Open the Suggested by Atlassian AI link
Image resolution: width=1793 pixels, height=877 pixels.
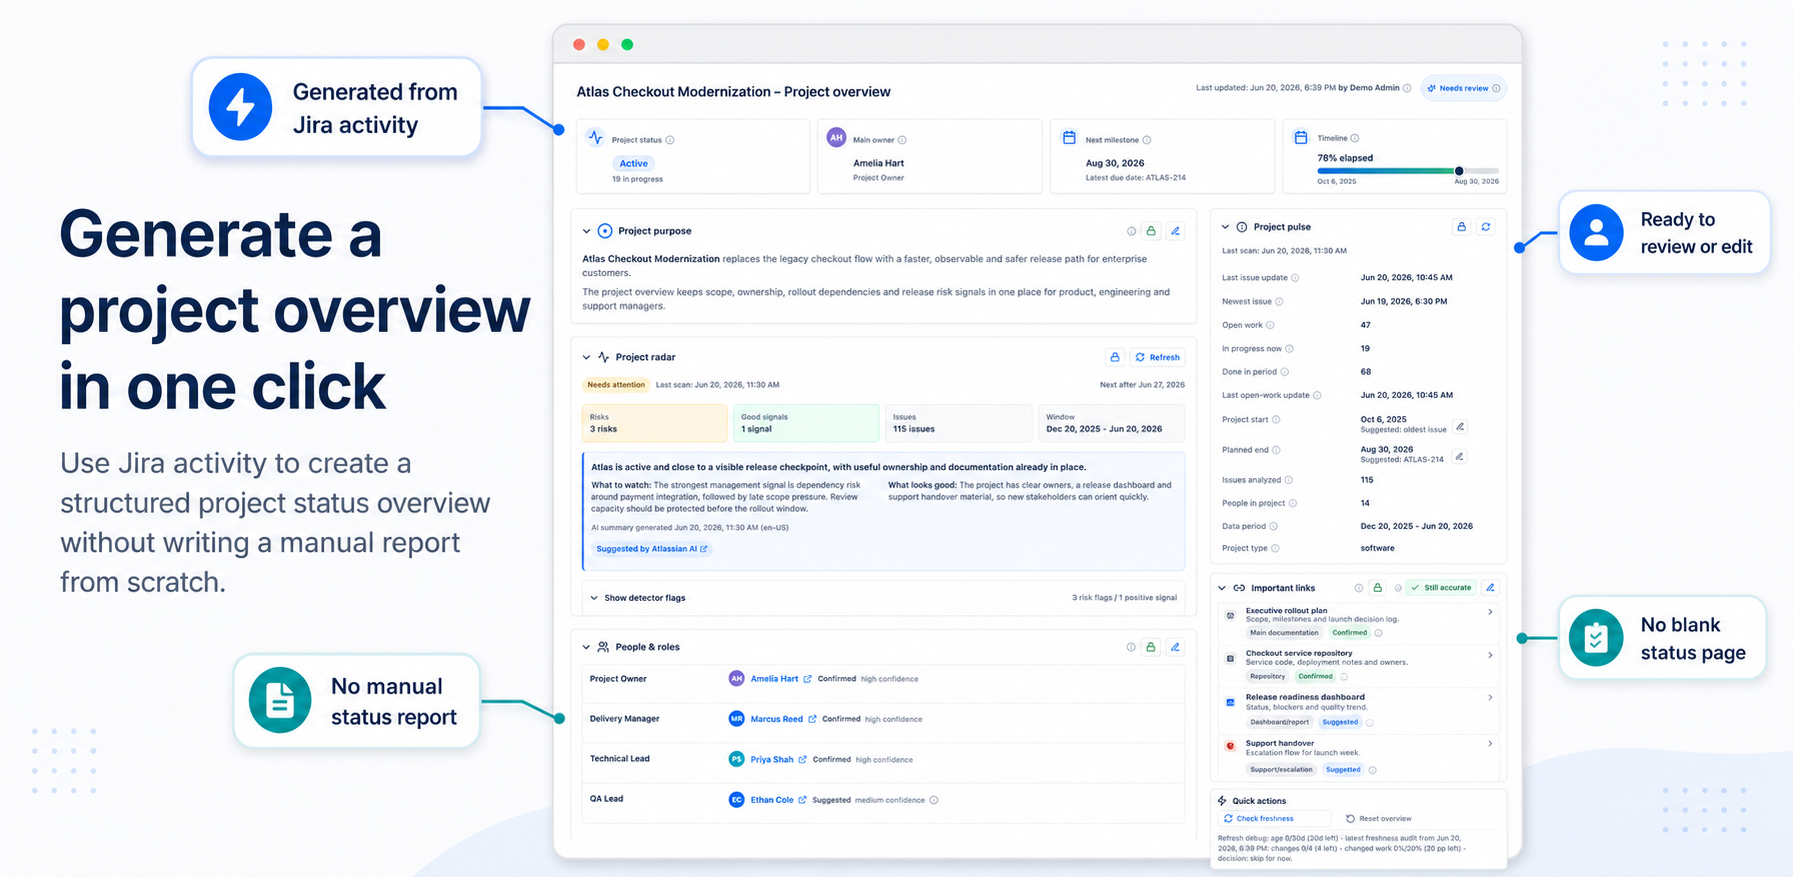(x=651, y=549)
